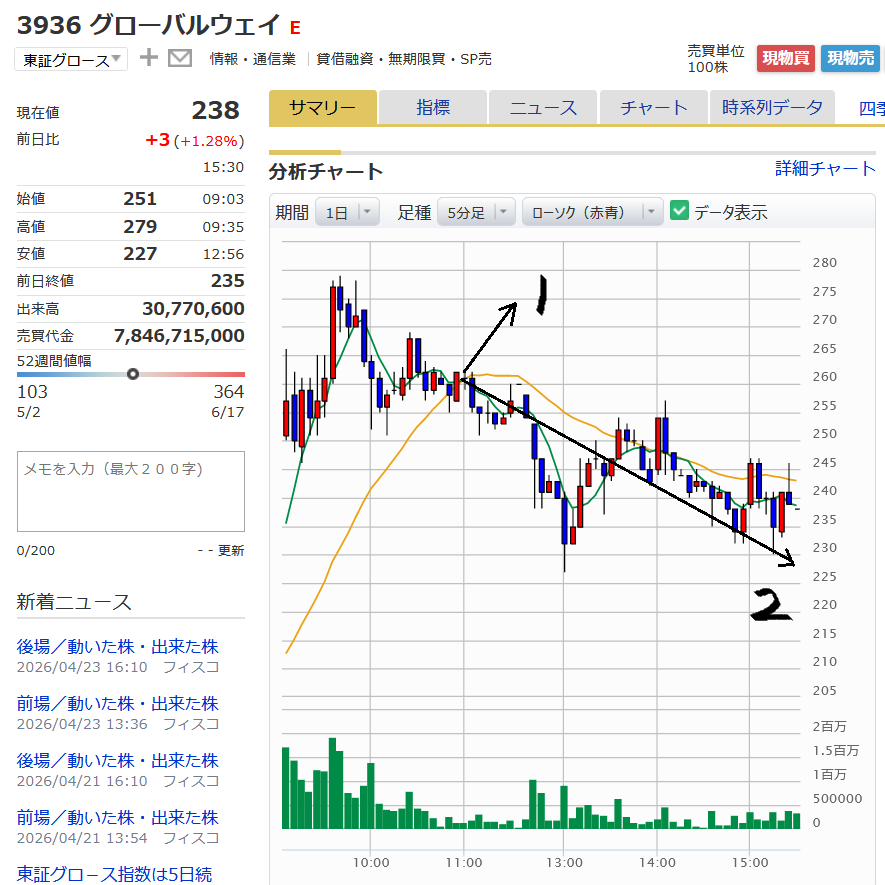The height and width of the screenshot is (885, 885).
Task: Toggle the データ表示 checkbox
Action: pyautogui.click(x=680, y=212)
